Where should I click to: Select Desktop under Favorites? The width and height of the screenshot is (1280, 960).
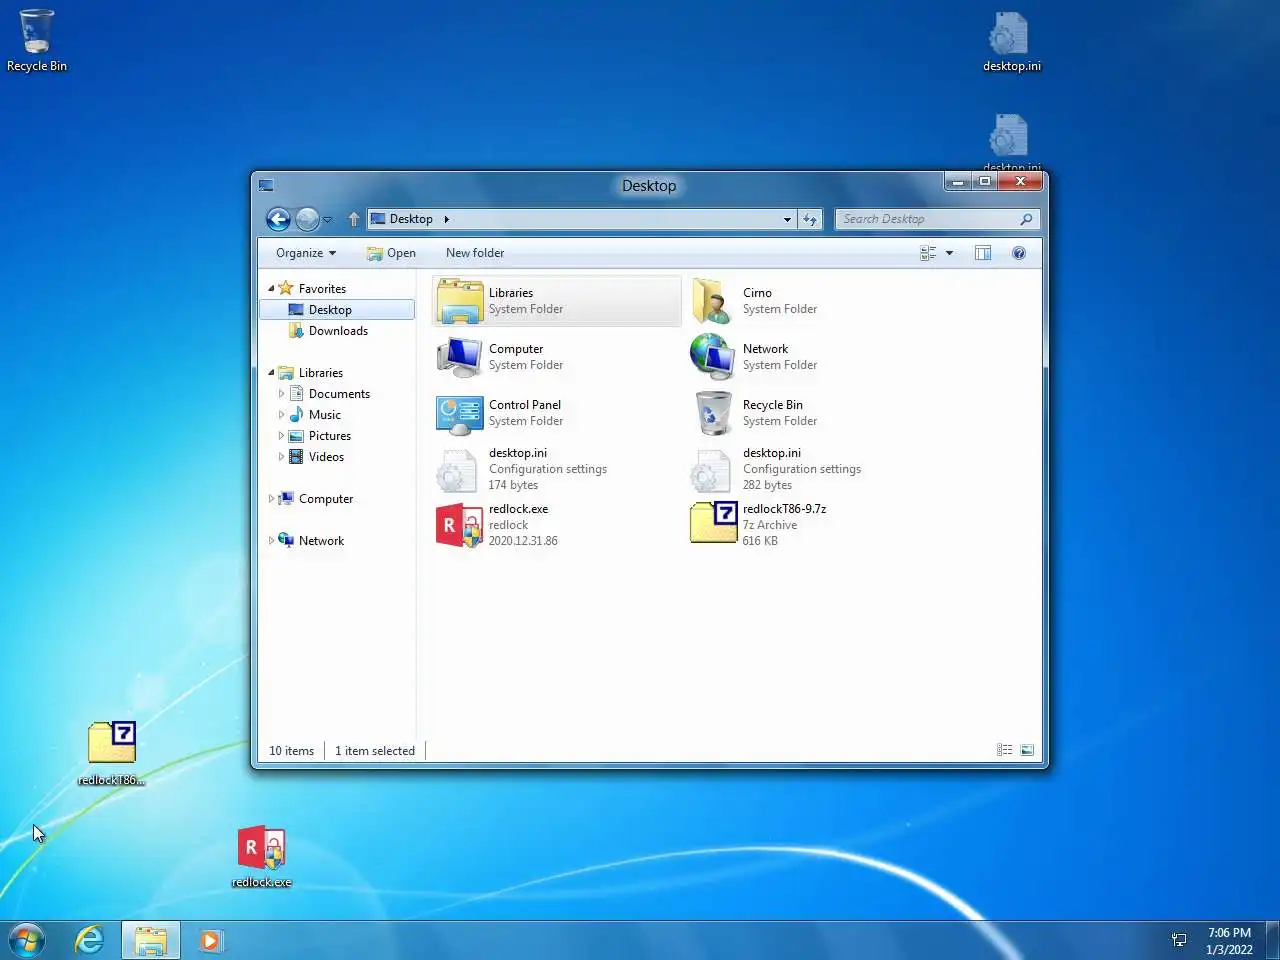point(337,310)
